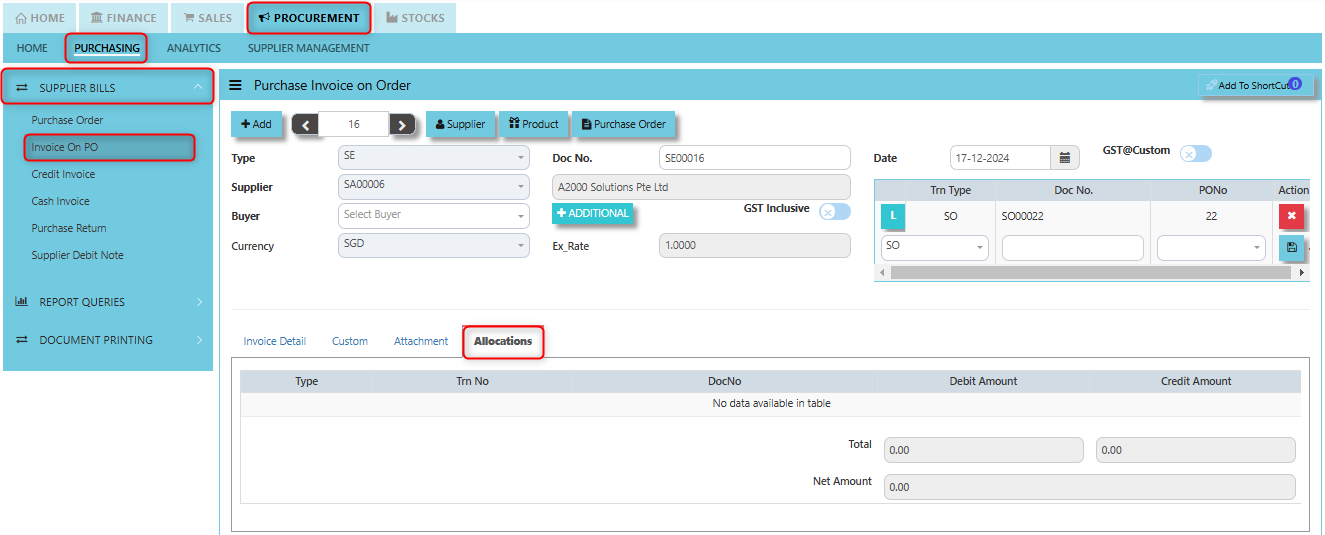Click the ADDITIONAL button
1325x535 pixels.
point(593,213)
